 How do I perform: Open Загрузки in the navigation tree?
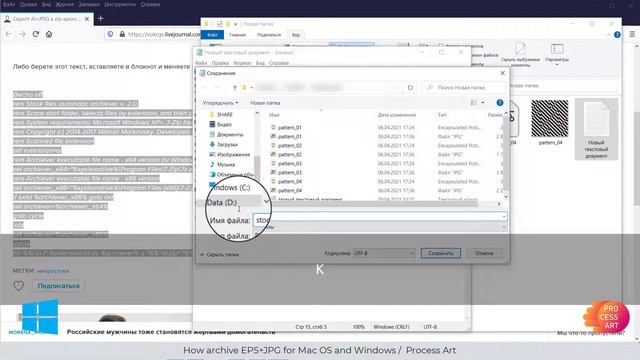click(227, 144)
